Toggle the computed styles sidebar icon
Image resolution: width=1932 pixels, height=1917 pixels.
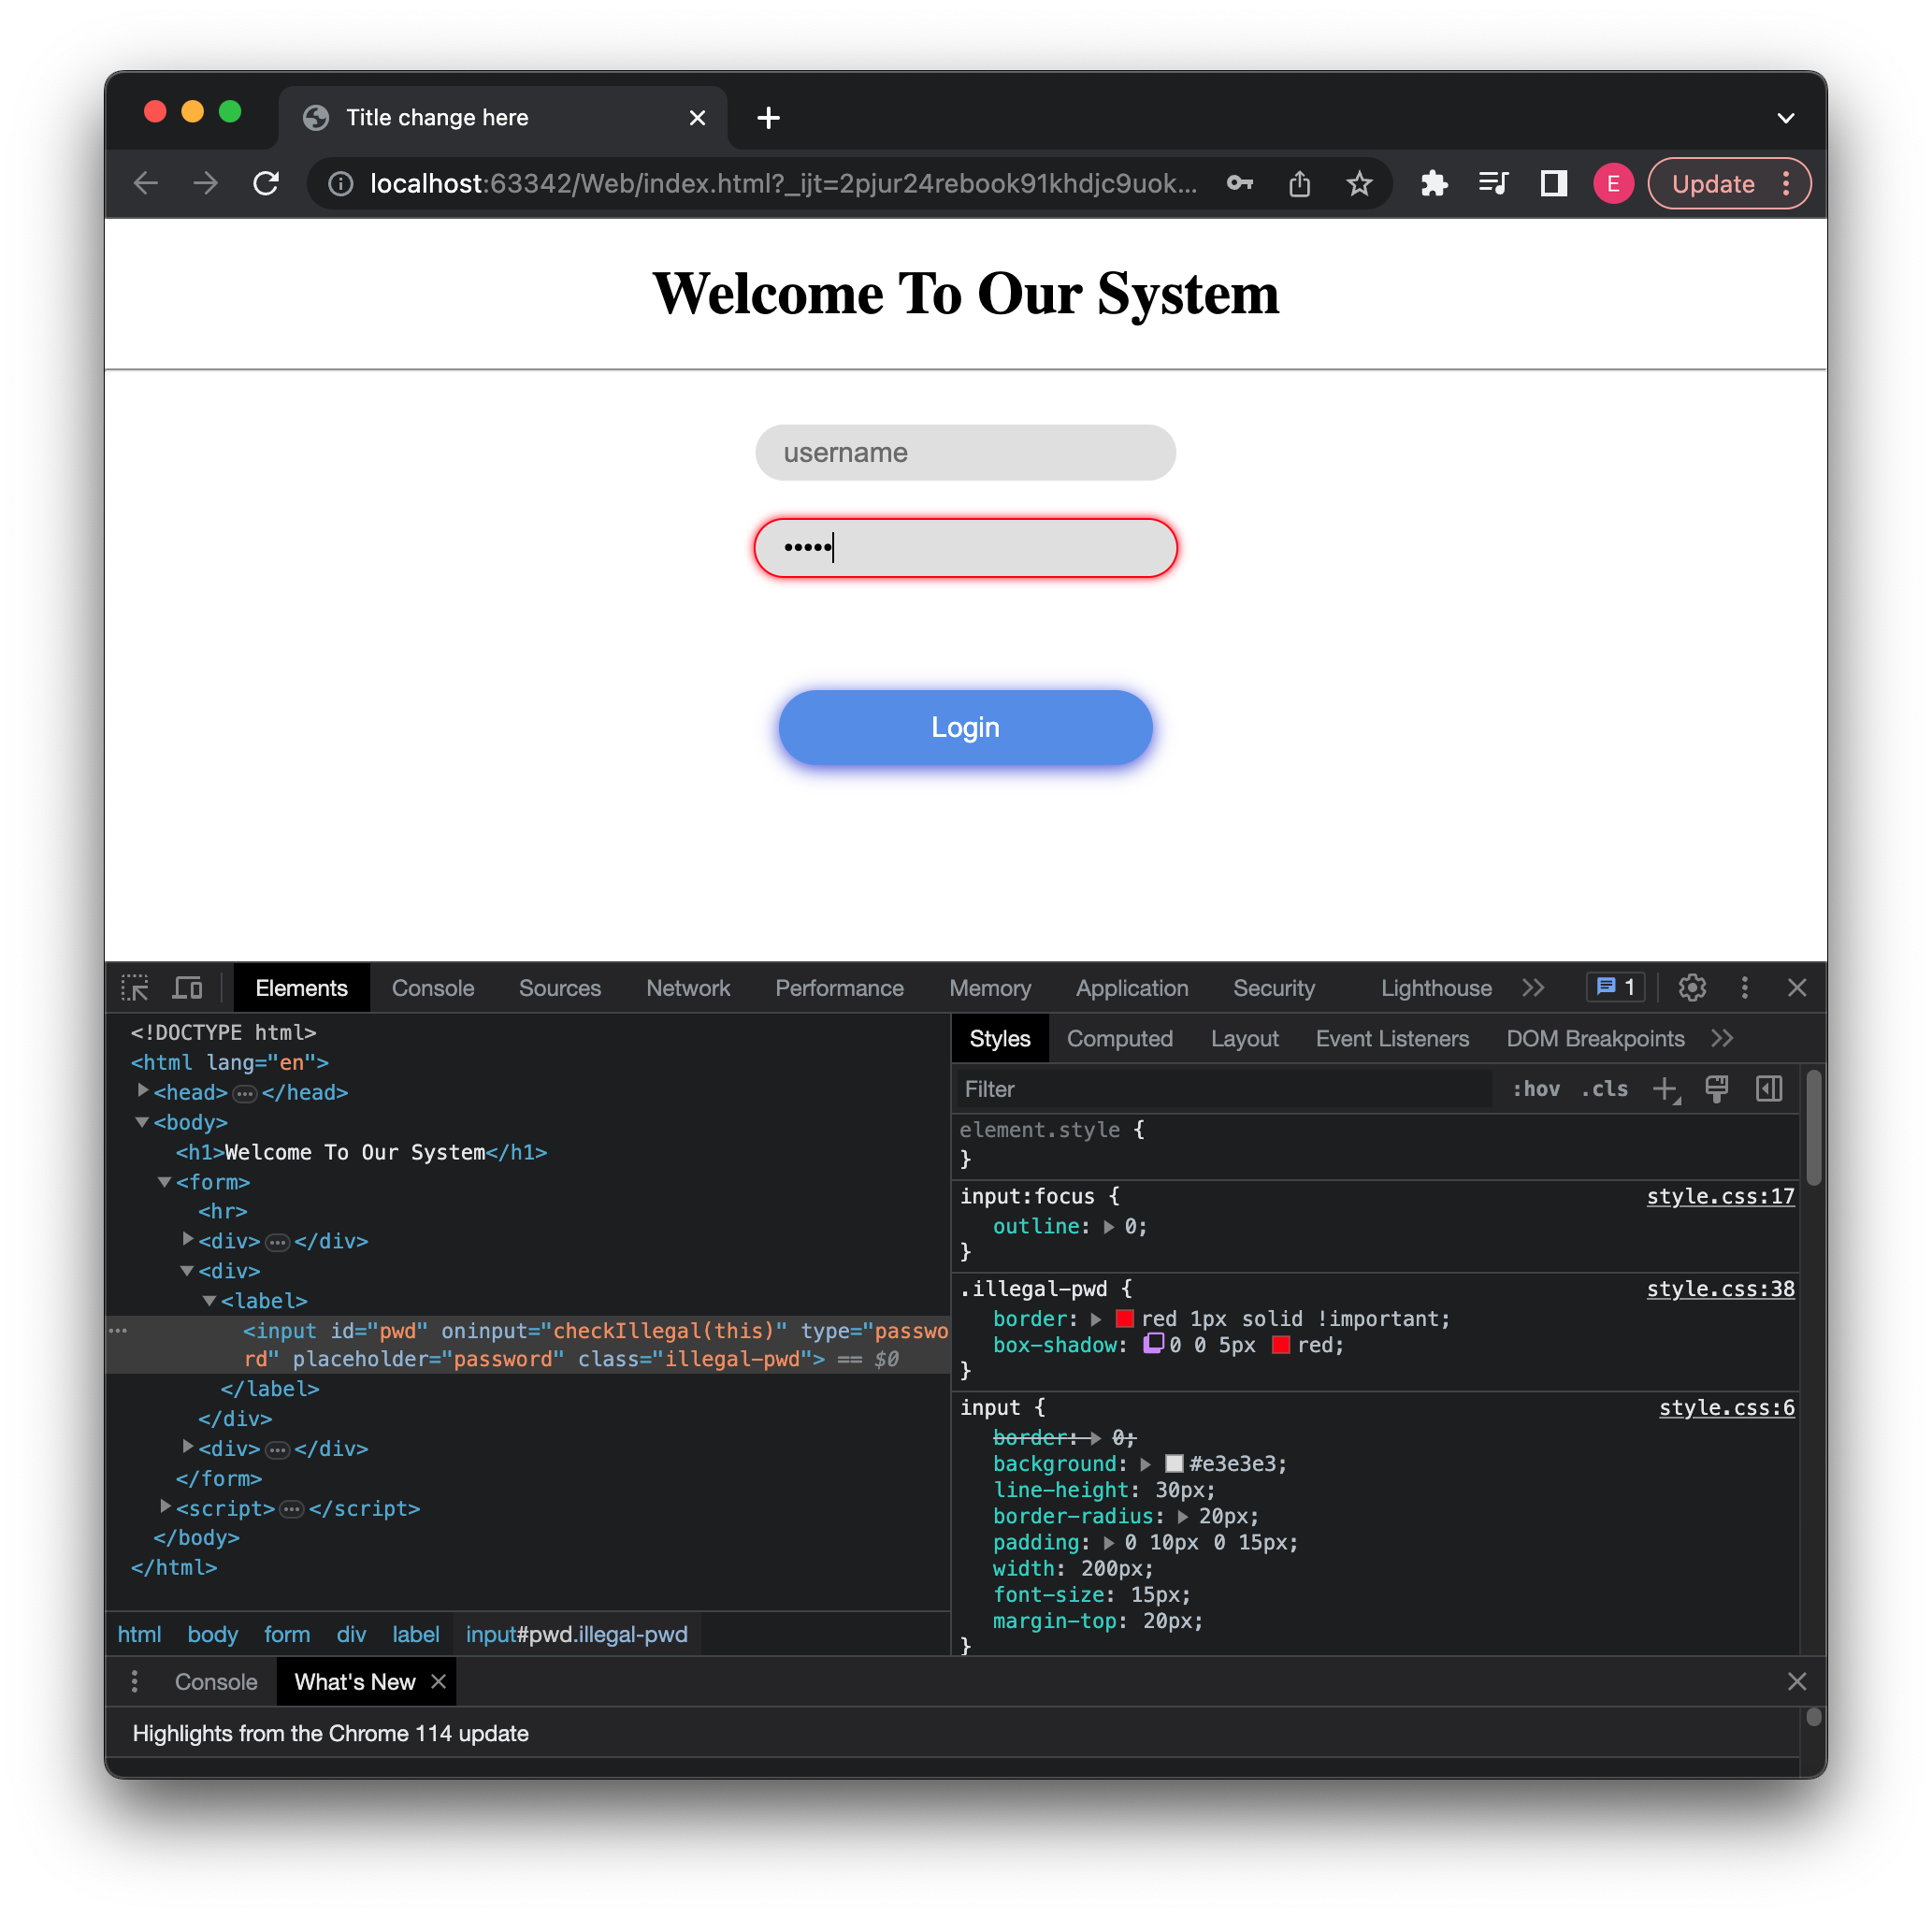click(x=1769, y=1089)
